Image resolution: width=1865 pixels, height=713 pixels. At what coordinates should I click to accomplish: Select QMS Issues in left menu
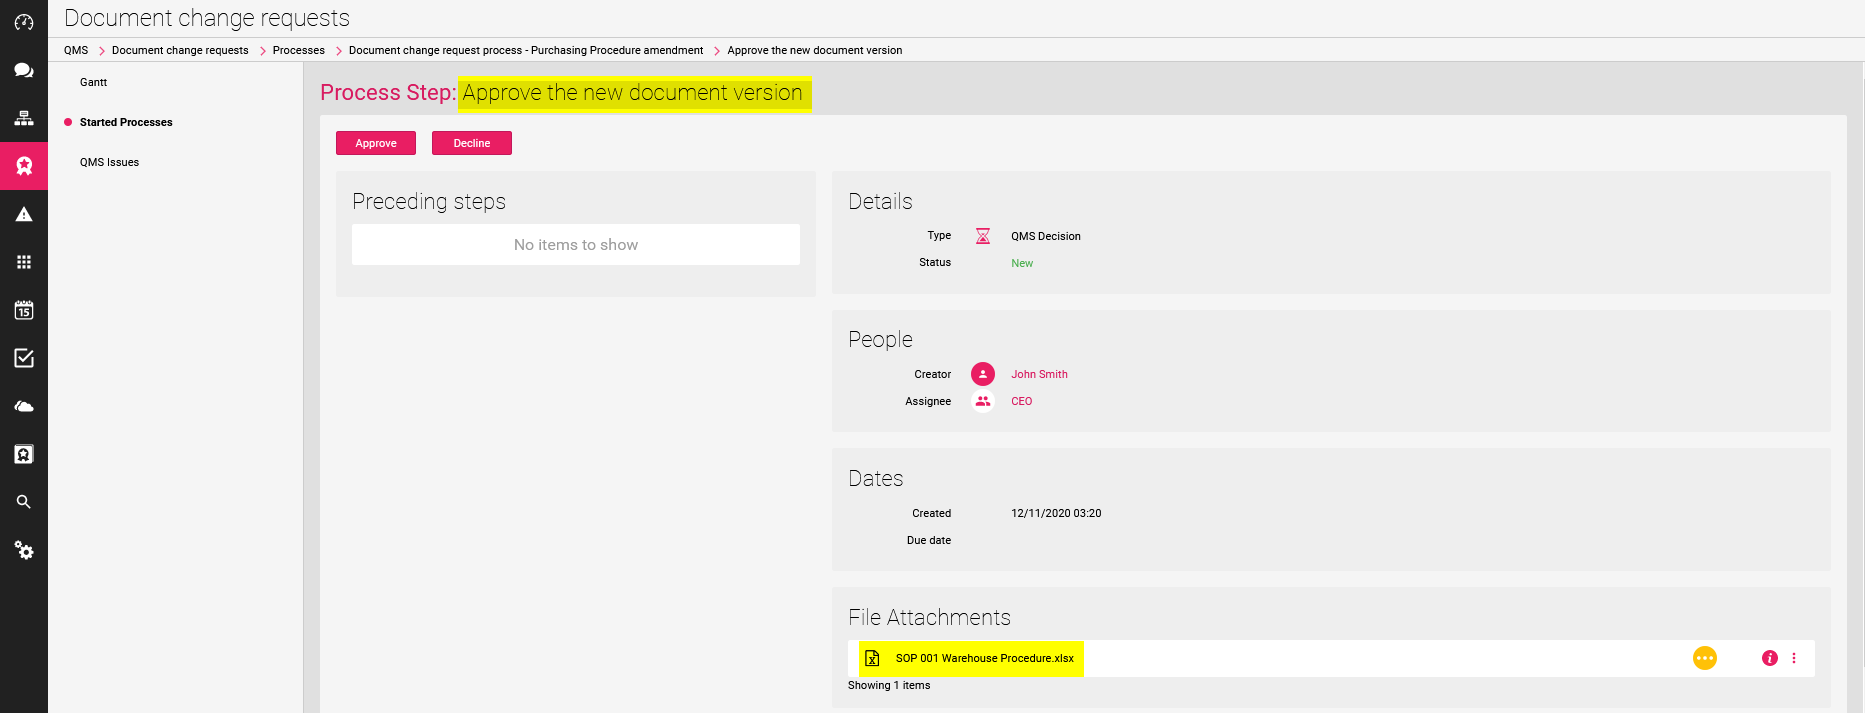(x=109, y=162)
